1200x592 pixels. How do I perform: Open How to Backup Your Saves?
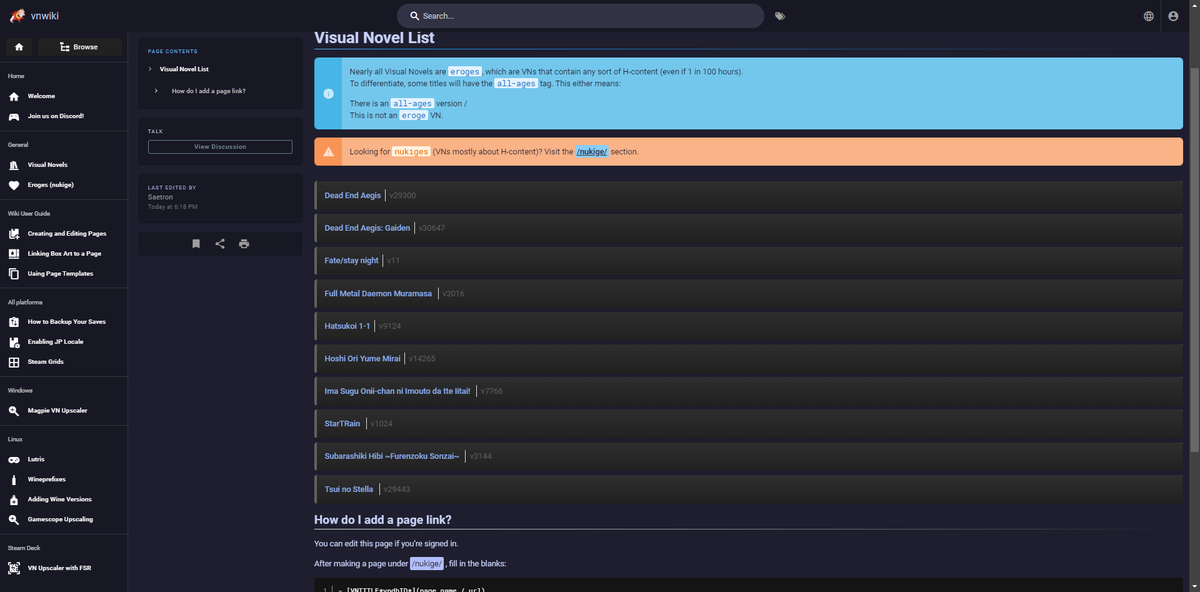[66, 321]
